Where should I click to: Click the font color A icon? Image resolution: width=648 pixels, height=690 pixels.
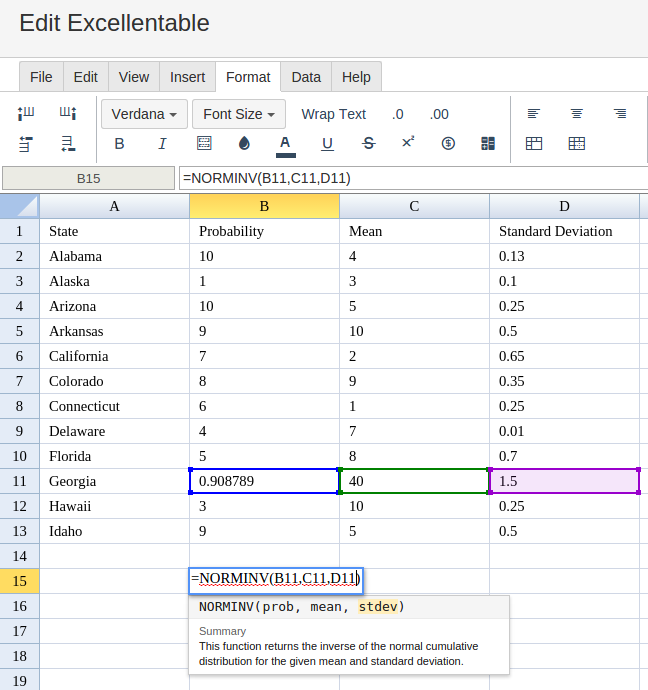click(x=285, y=144)
